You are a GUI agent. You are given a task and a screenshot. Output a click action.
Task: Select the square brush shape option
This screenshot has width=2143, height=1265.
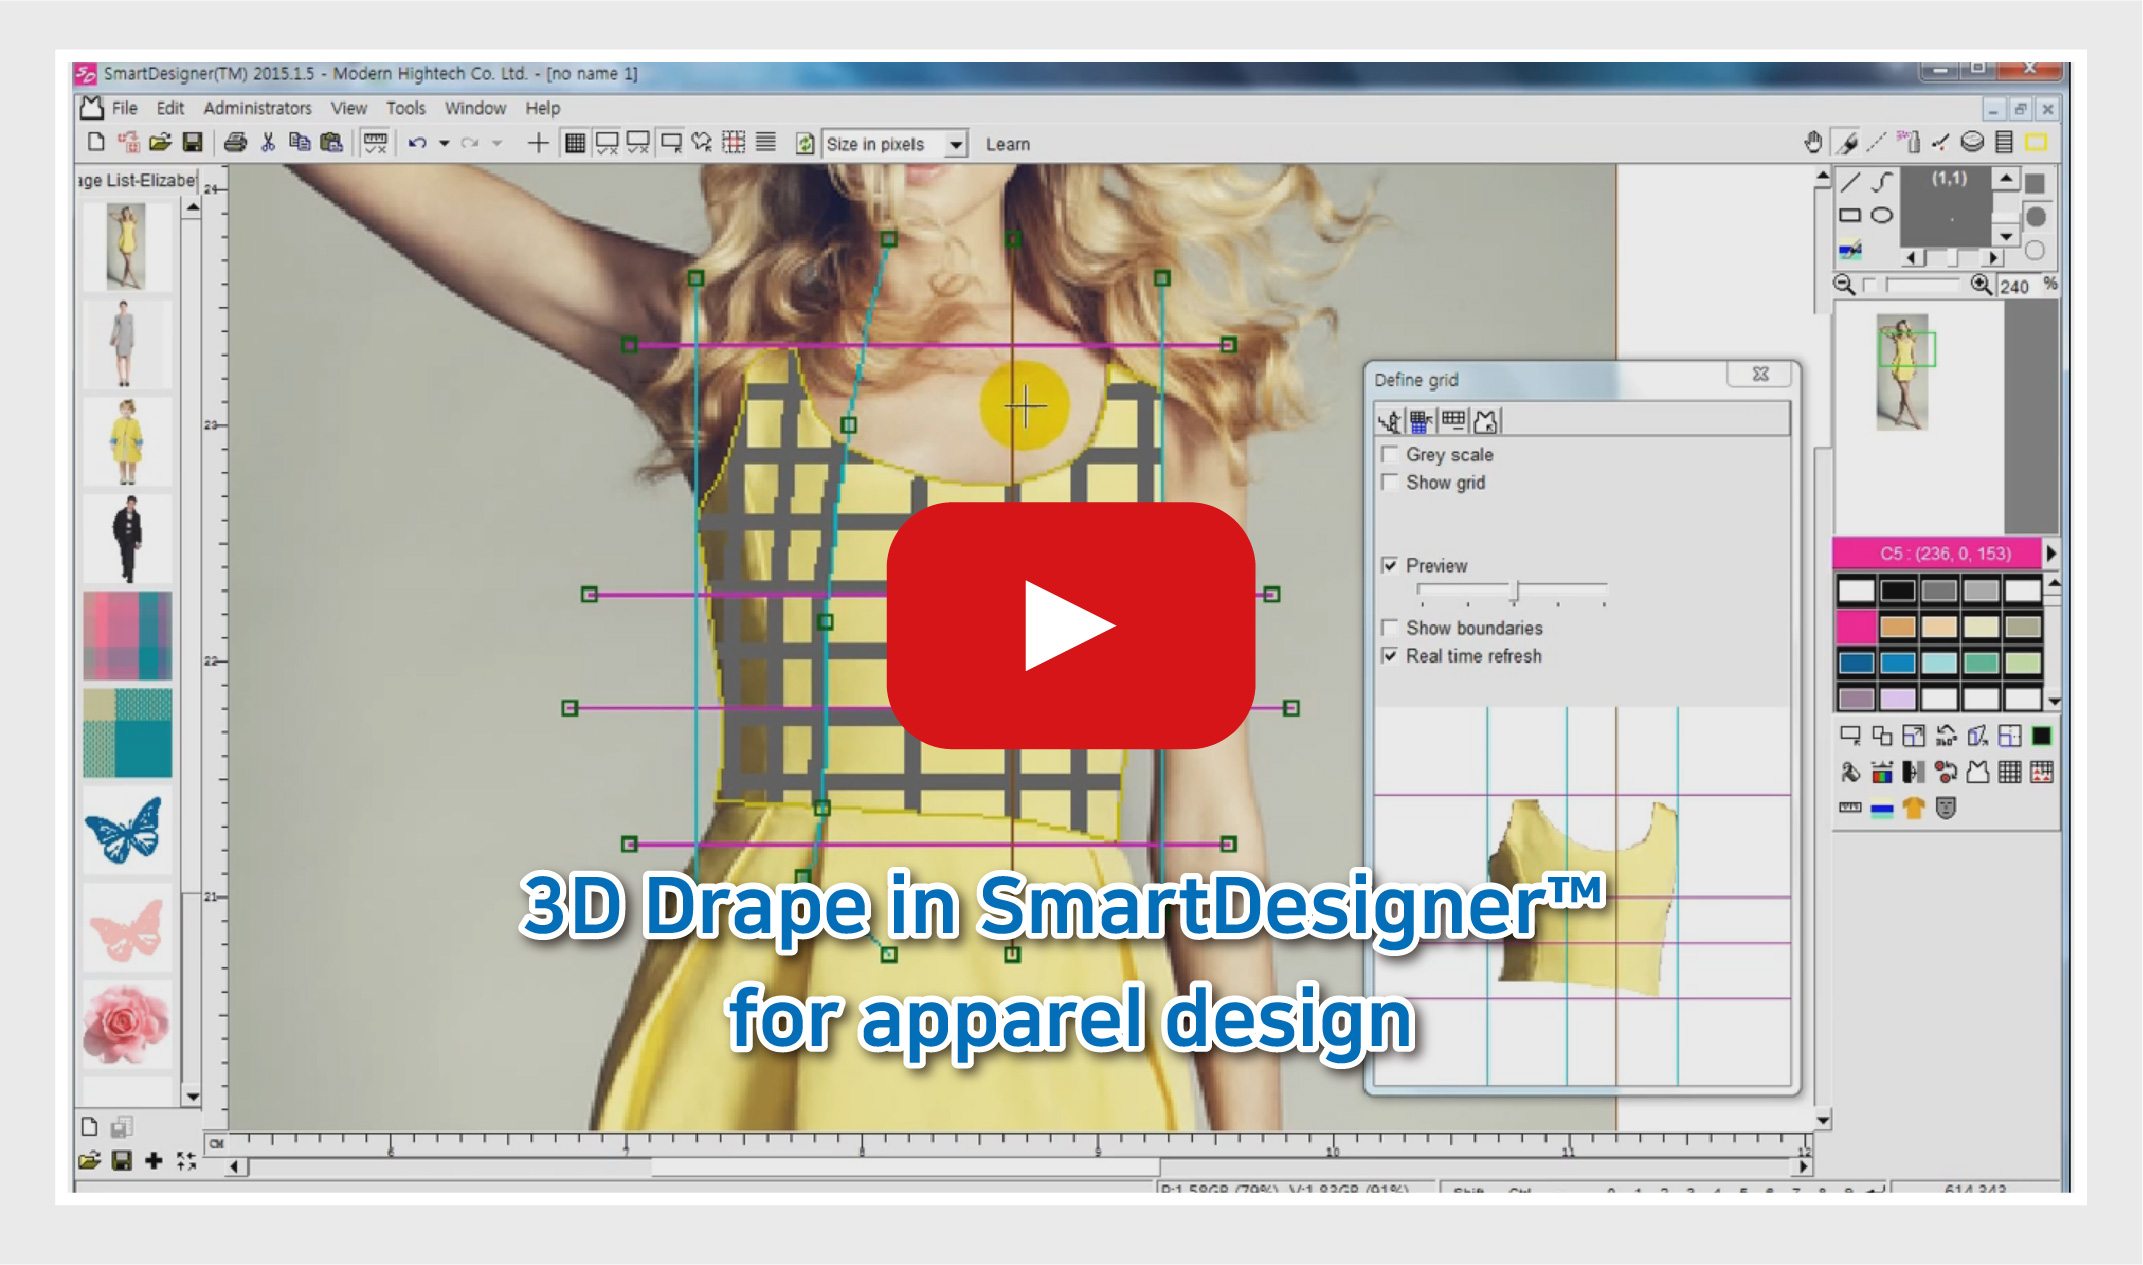(2035, 184)
